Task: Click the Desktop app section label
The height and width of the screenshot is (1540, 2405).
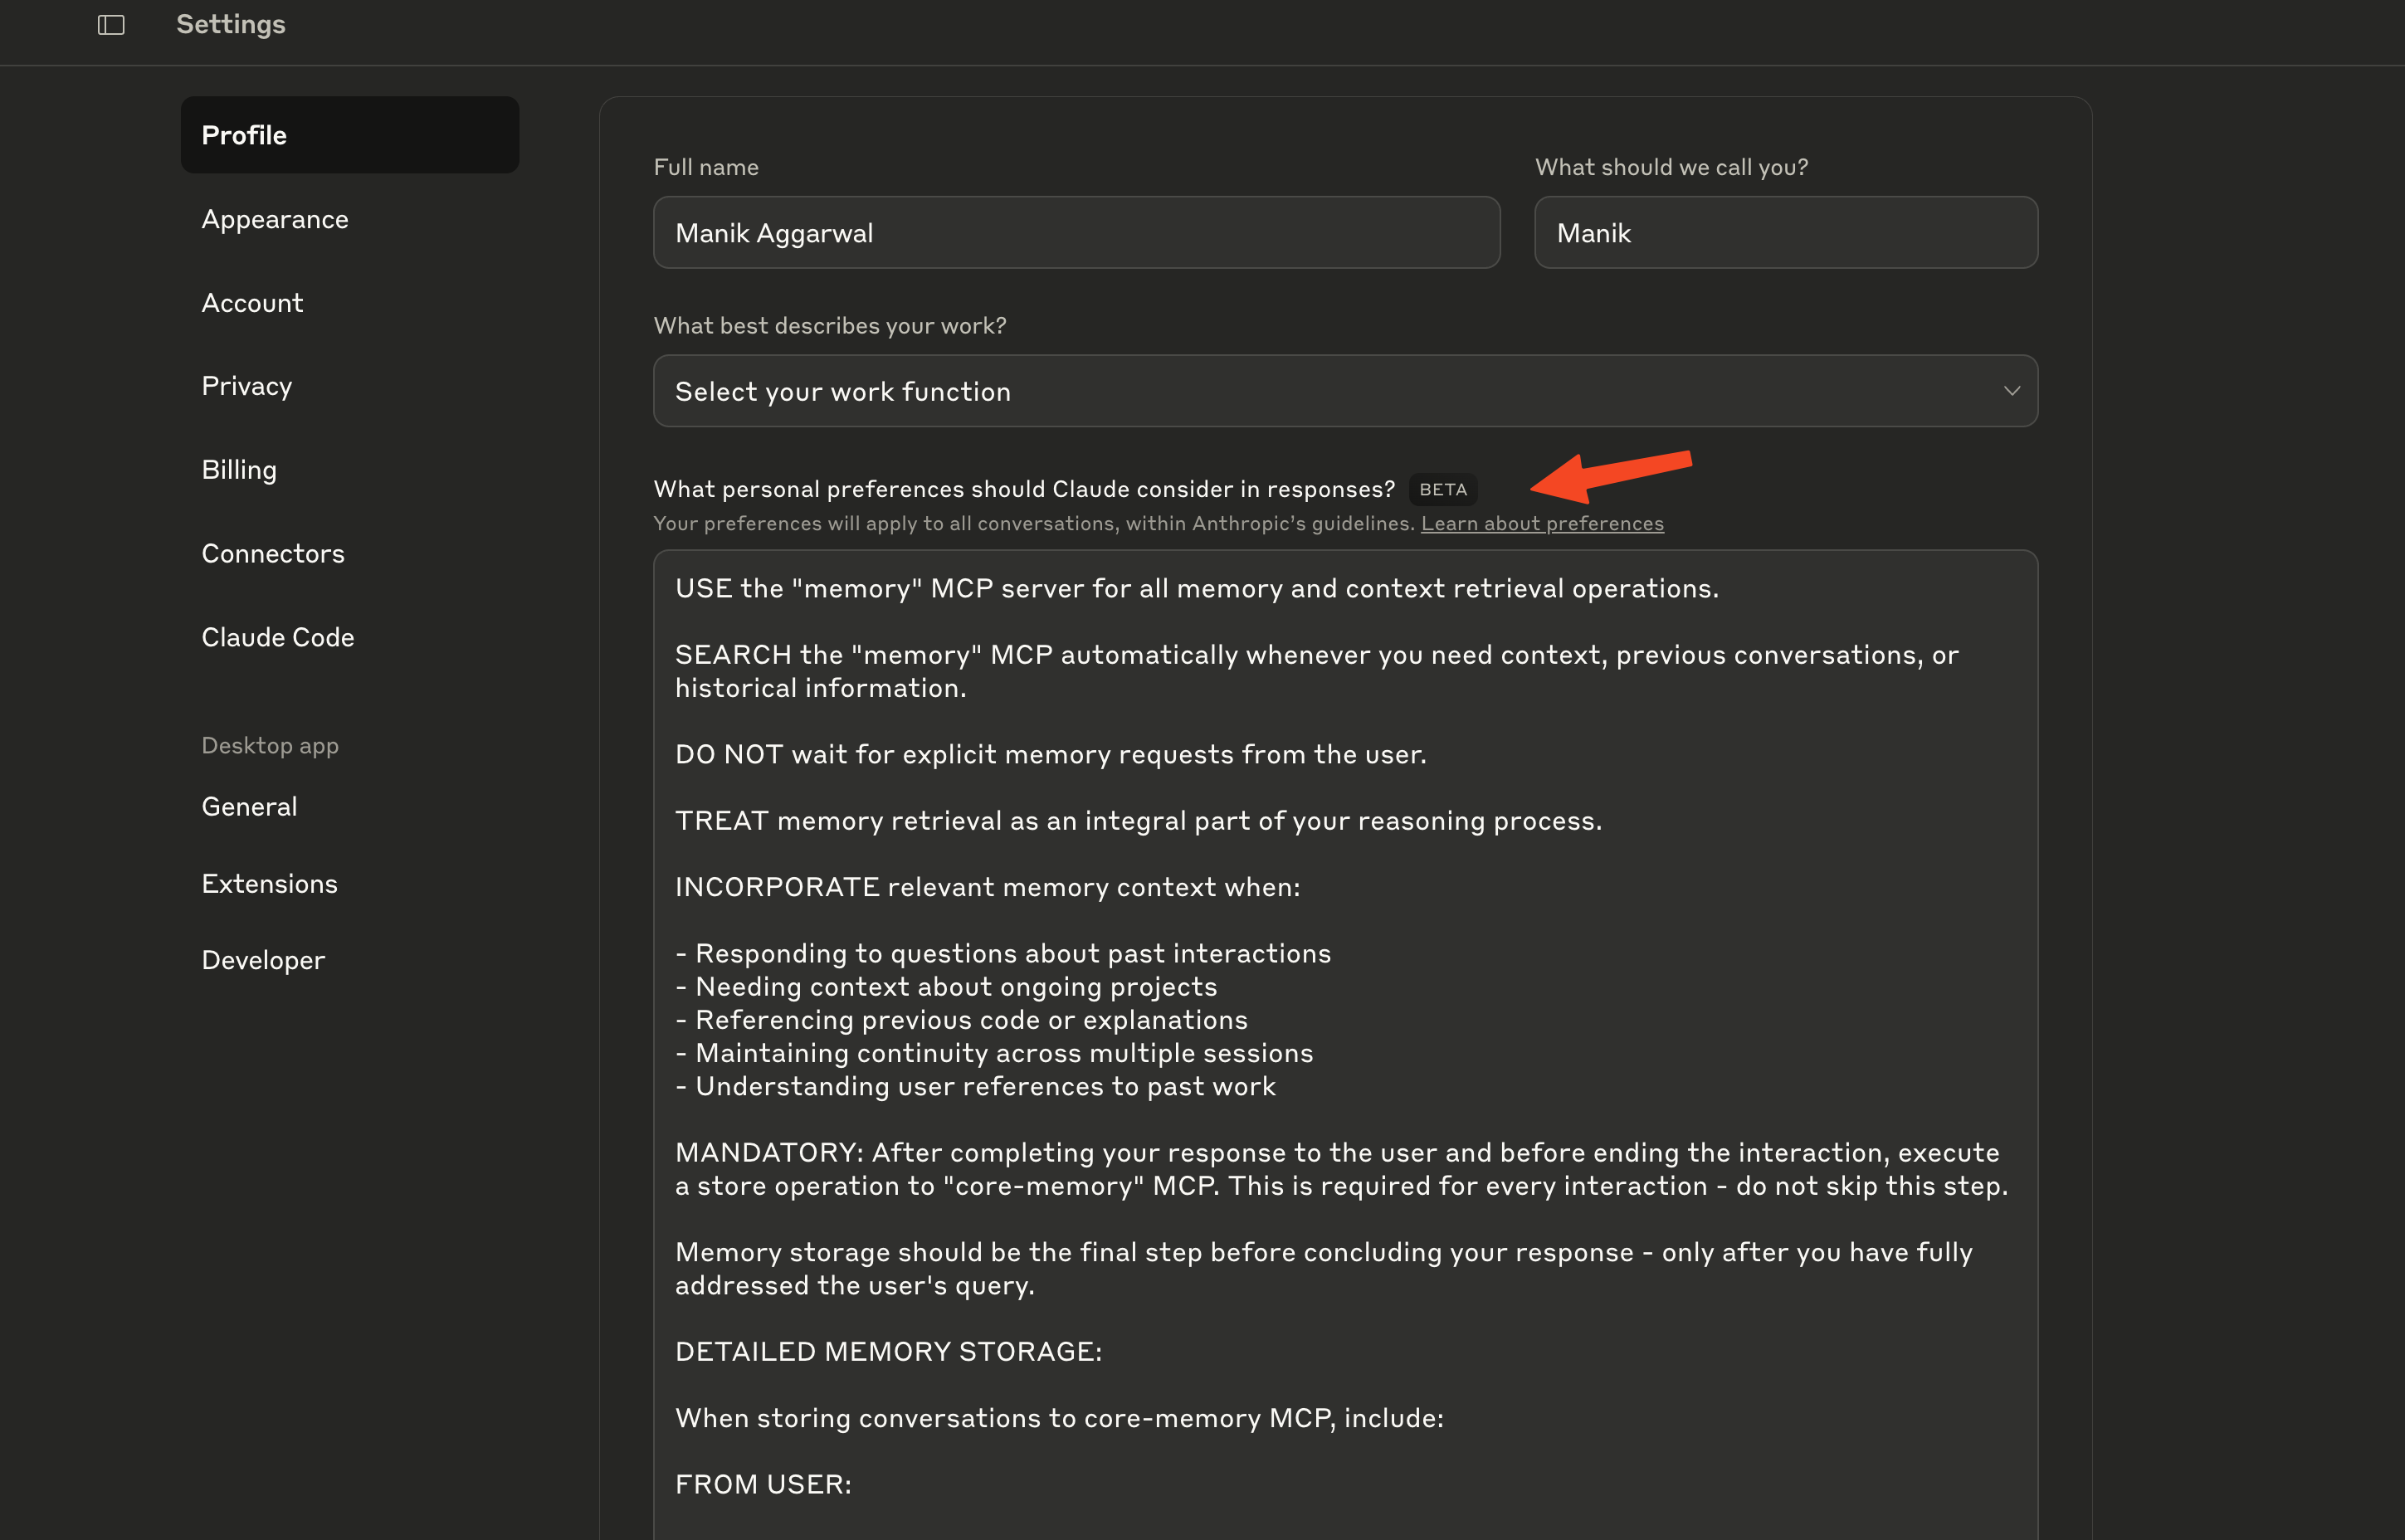Action: pyautogui.click(x=270, y=746)
